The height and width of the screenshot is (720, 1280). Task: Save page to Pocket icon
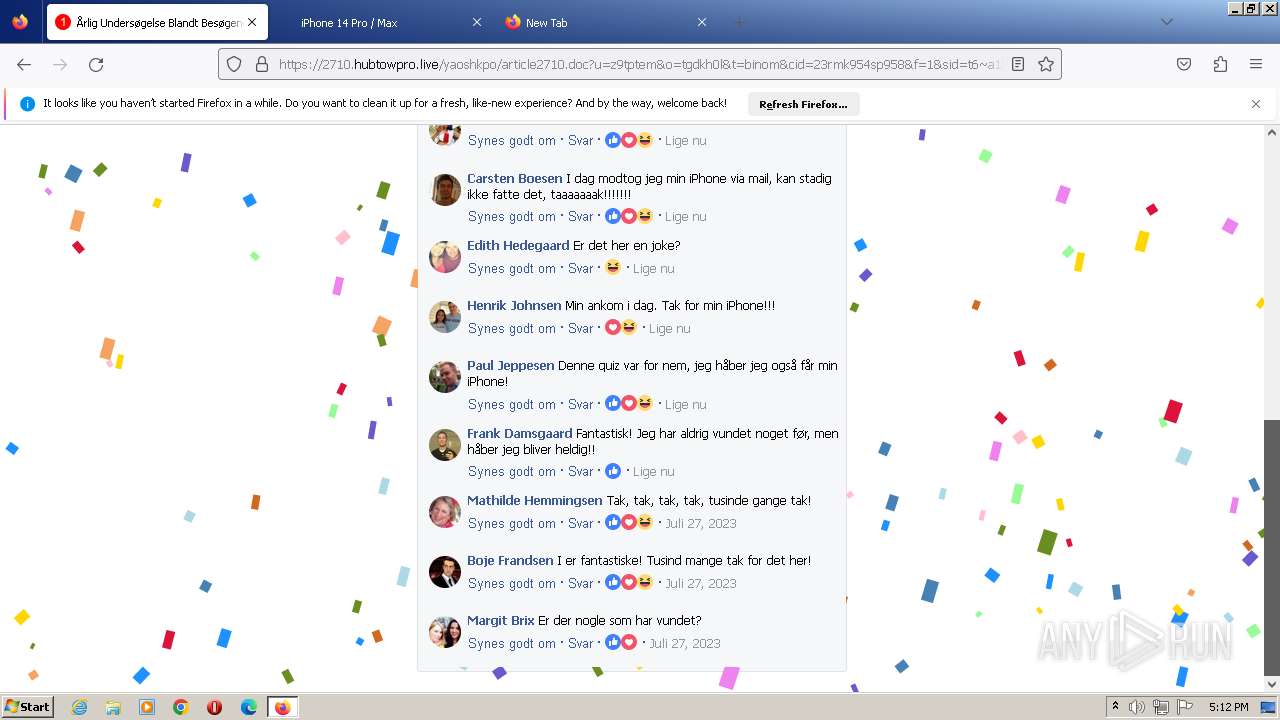[1184, 64]
